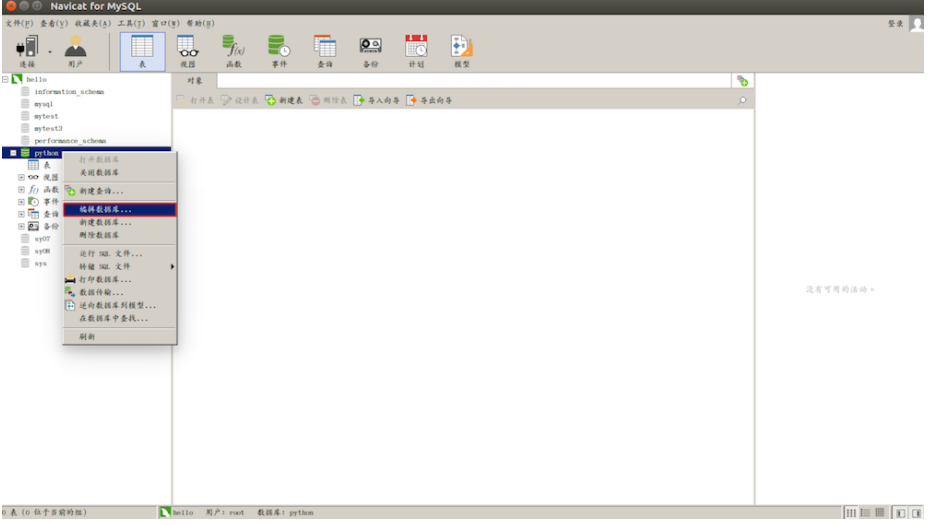Screen dimensions: 932x525
Task: Choose 关闭数据库 in context menu
Action: 119,172
